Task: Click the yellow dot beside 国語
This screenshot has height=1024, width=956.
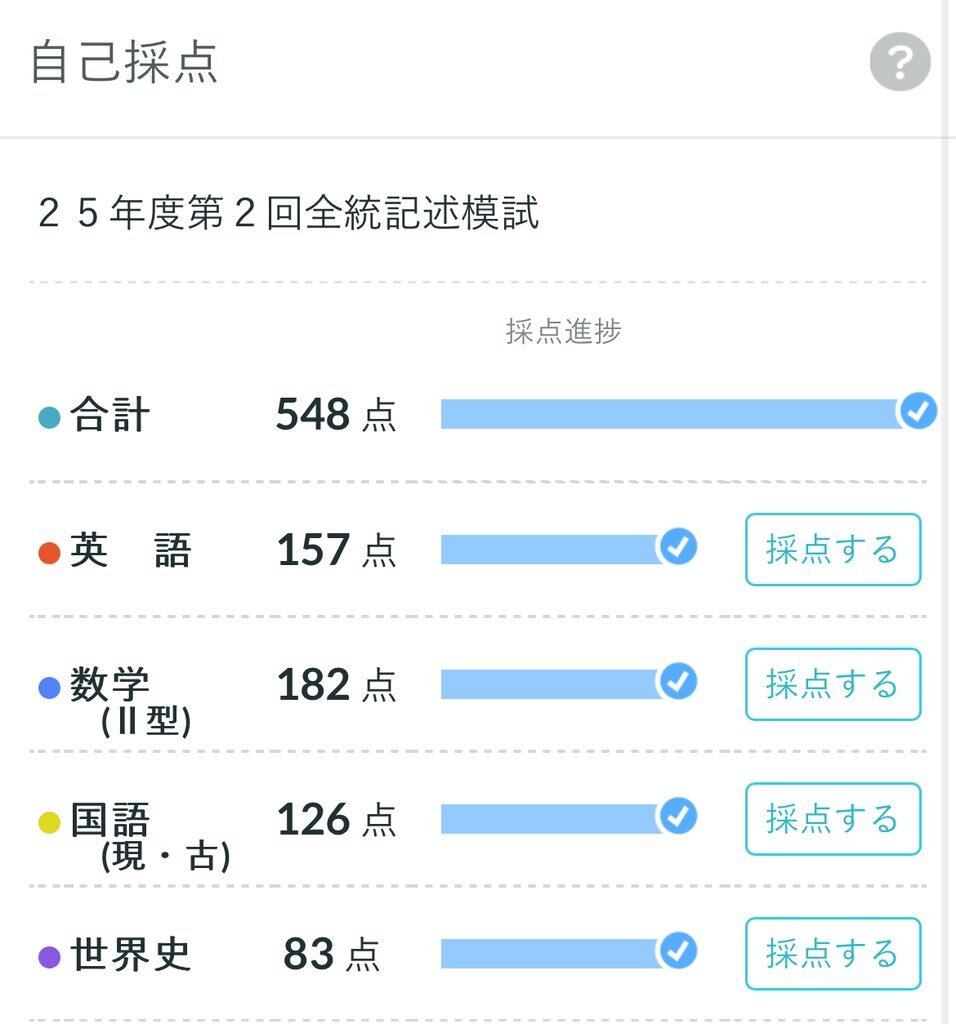Action: click(49, 823)
